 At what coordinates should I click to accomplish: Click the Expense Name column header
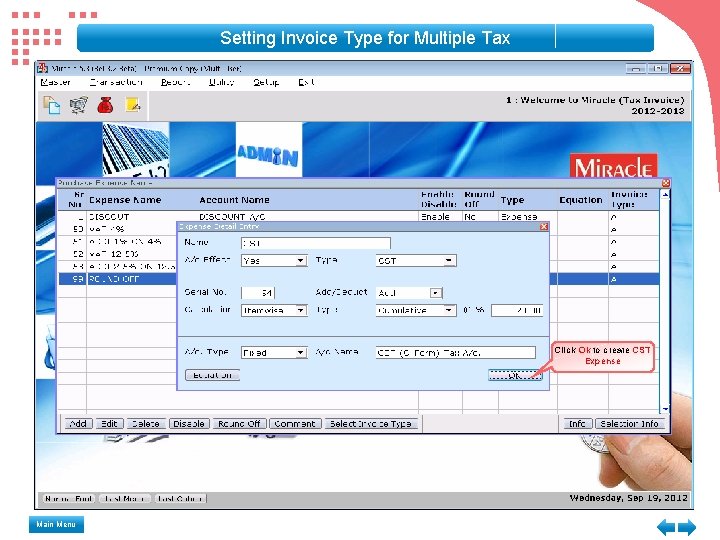[125, 200]
